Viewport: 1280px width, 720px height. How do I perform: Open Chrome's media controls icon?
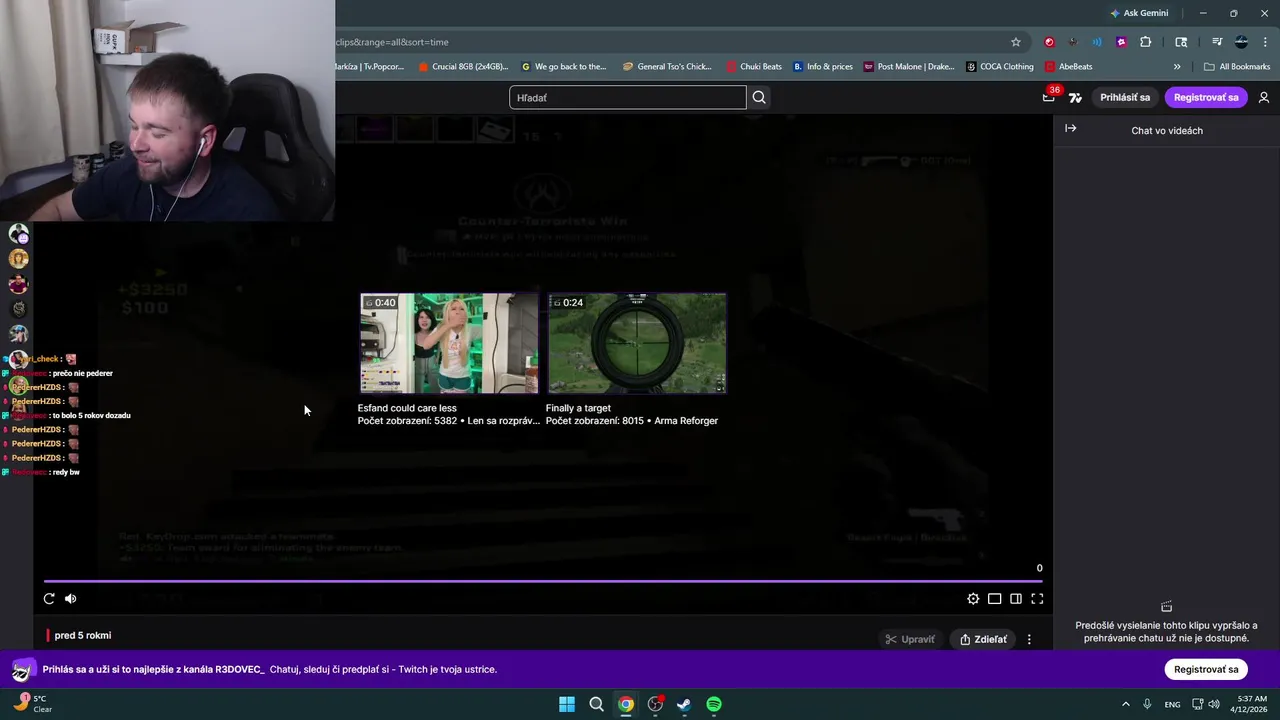coord(1217,42)
